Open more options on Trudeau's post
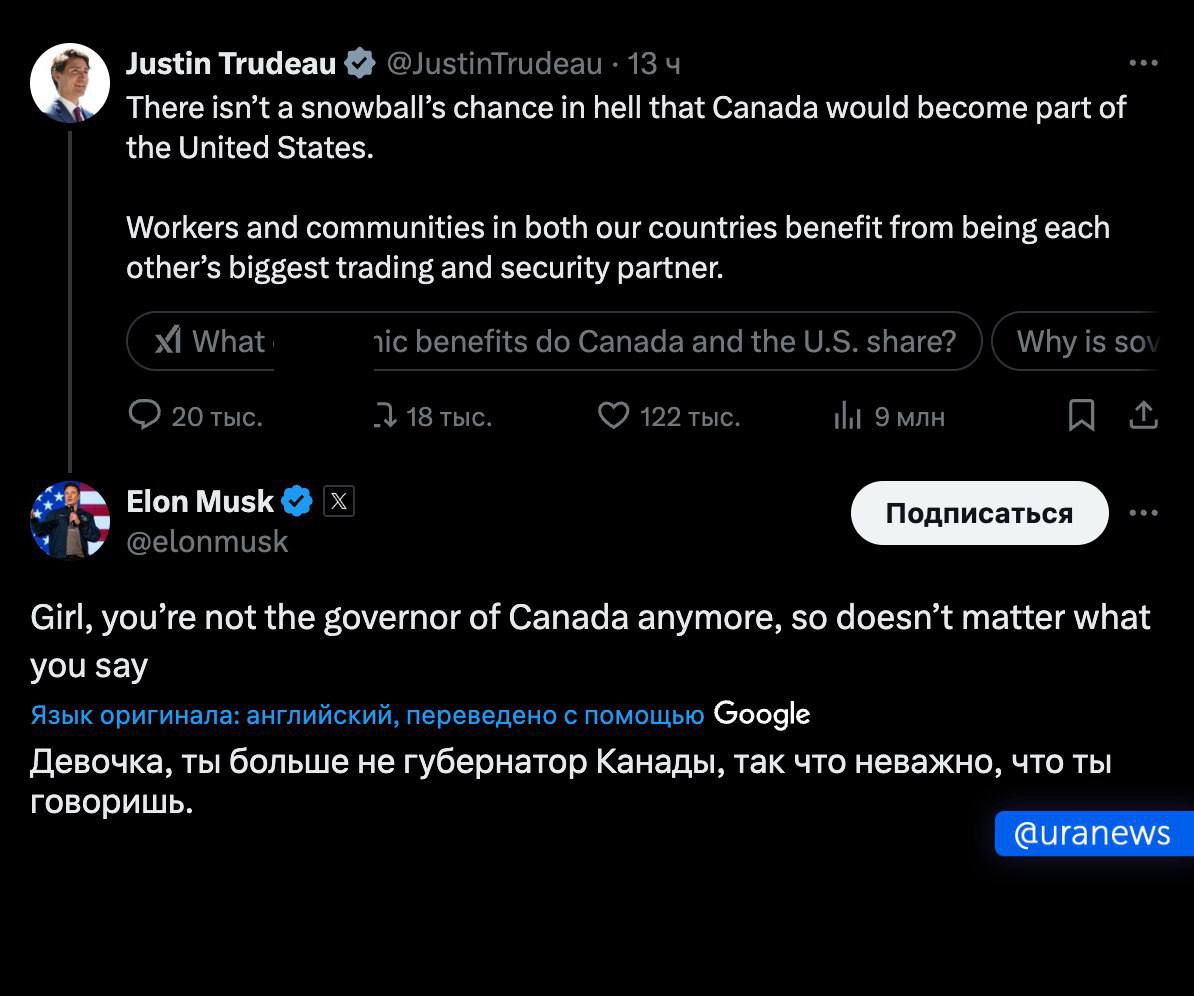 click(1142, 63)
